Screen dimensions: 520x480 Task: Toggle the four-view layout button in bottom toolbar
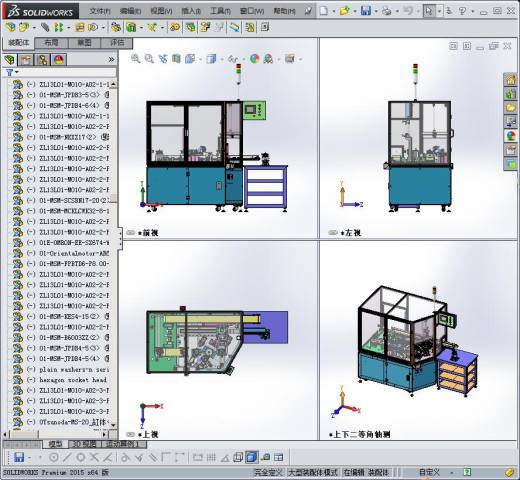pos(279,457)
